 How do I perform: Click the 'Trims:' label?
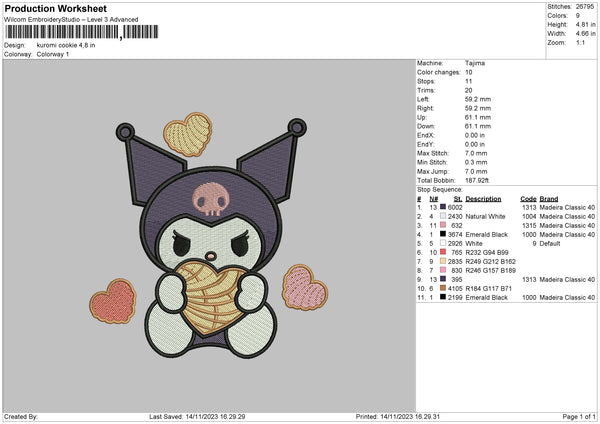[x=426, y=90]
